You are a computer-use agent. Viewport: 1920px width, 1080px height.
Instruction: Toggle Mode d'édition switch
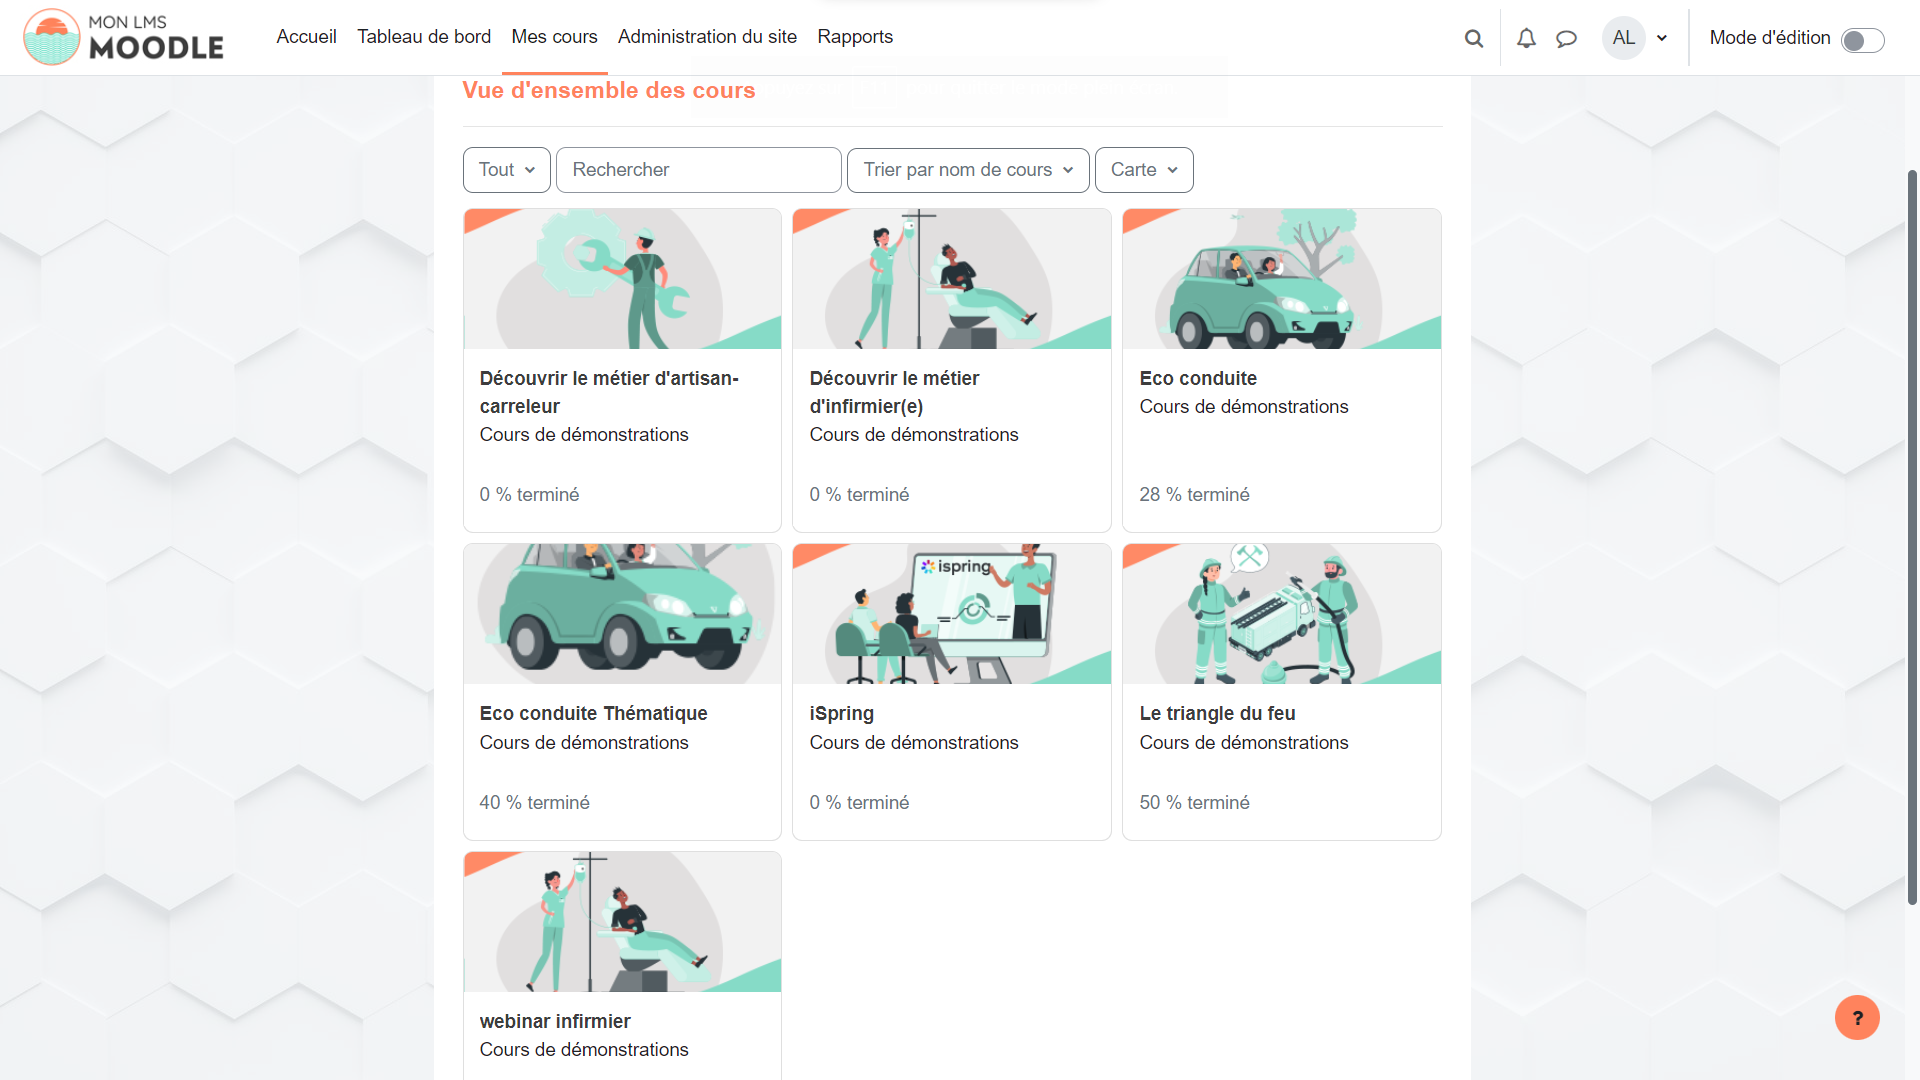[x=1862, y=40]
